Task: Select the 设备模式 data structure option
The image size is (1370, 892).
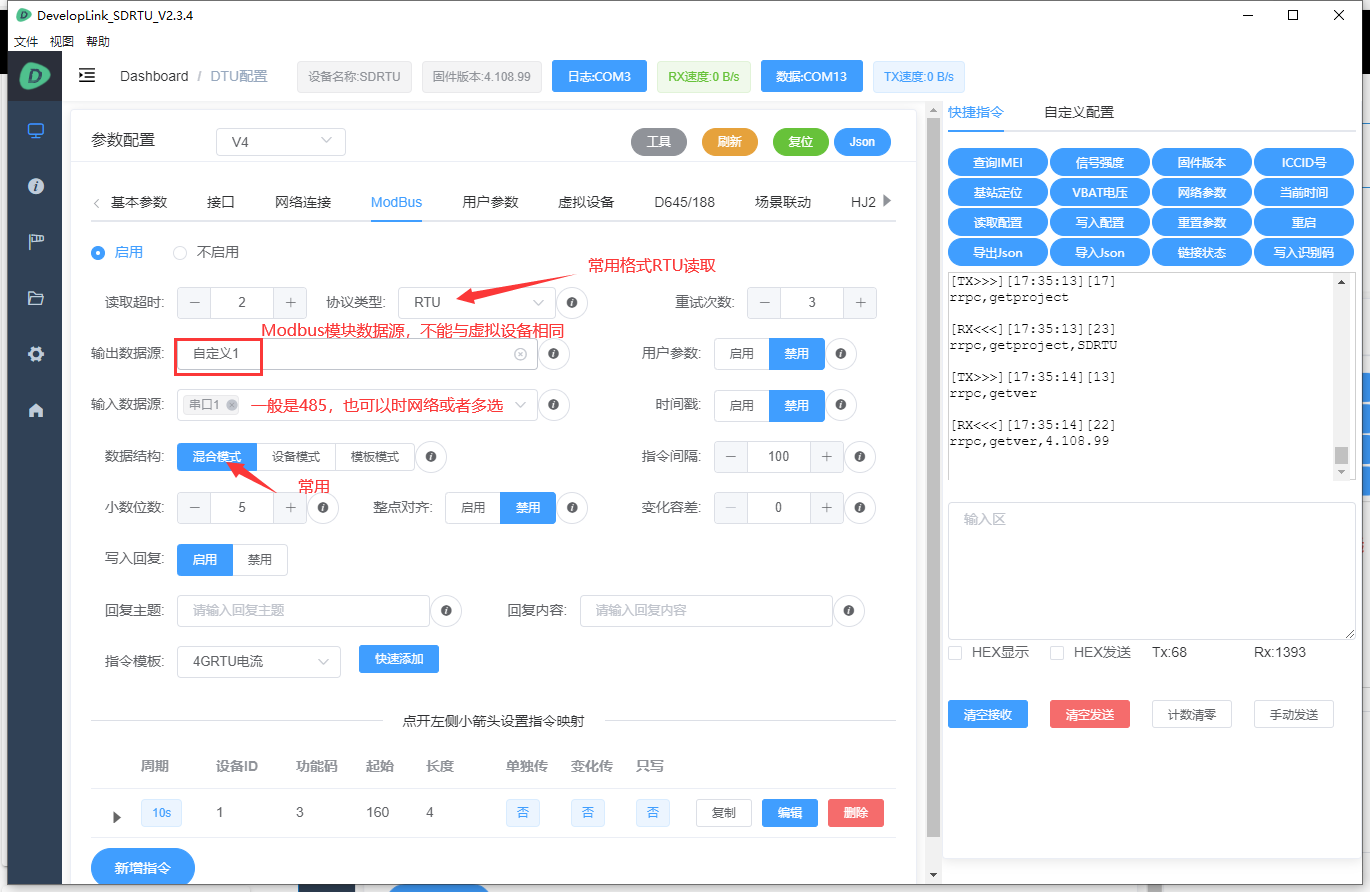Action: [x=296, y=456]
